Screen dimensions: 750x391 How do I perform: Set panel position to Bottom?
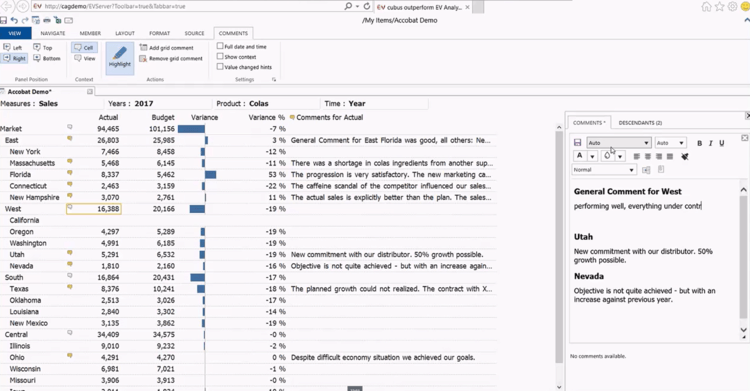(47, 58)
